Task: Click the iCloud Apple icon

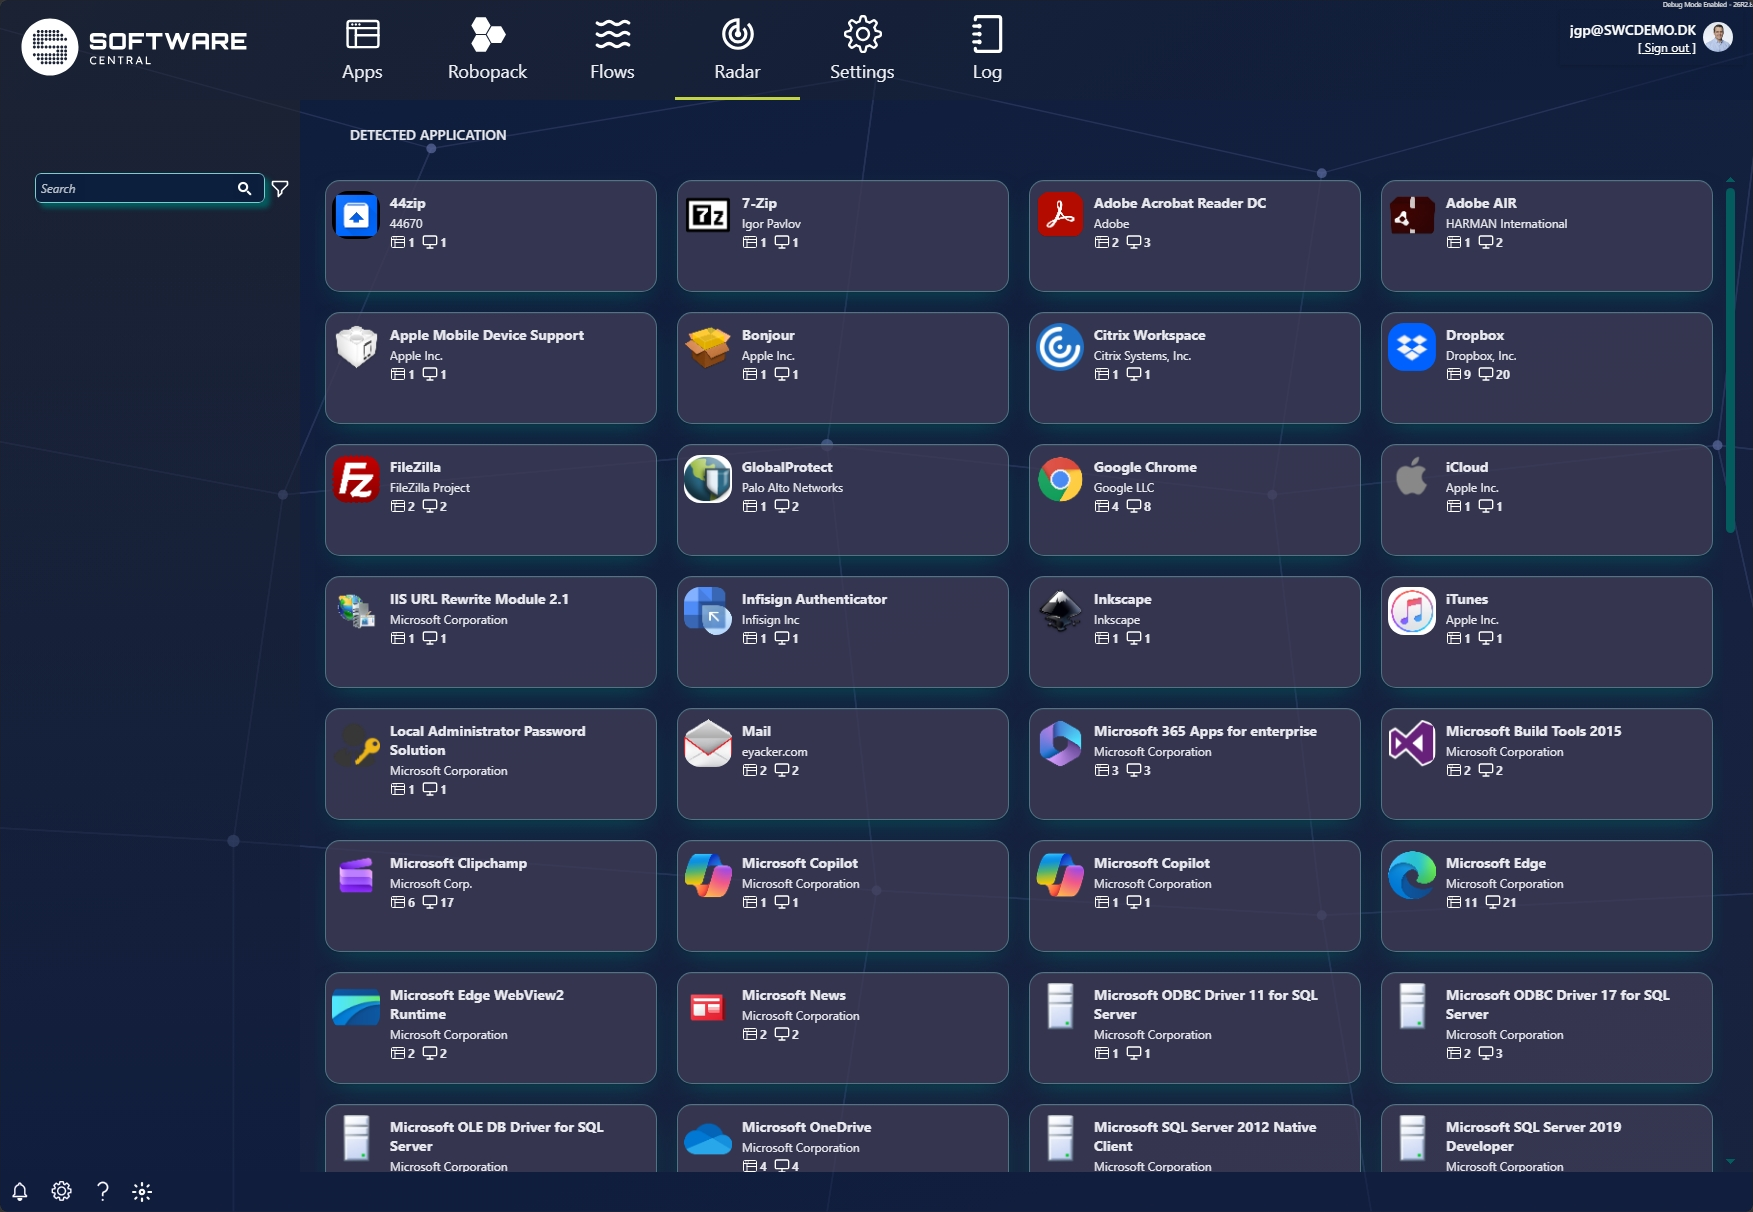Action: coord(1412,477)
